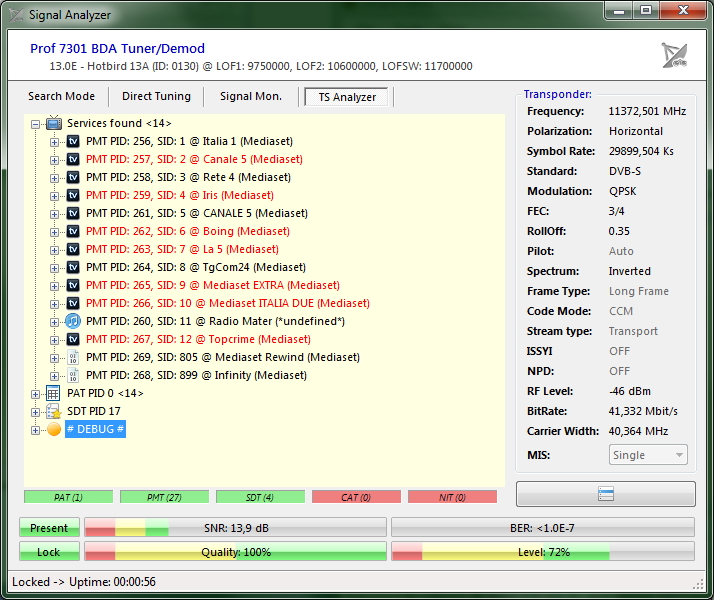Click the TV icon beside La 5

click(73, 249)
